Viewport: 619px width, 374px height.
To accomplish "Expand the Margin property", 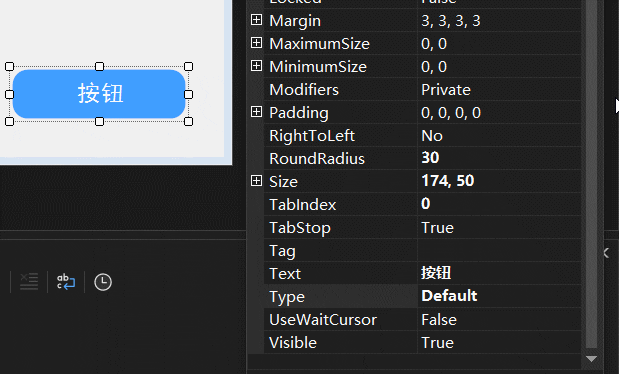I will (256, 20).
